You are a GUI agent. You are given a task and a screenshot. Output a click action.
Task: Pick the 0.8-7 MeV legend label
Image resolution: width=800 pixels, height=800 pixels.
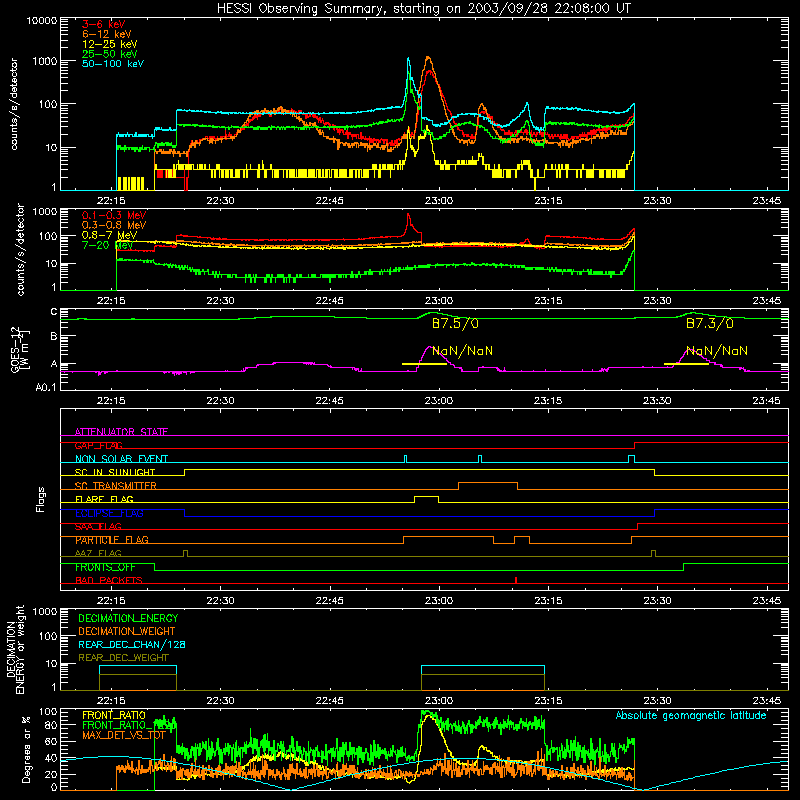[109, 235]
